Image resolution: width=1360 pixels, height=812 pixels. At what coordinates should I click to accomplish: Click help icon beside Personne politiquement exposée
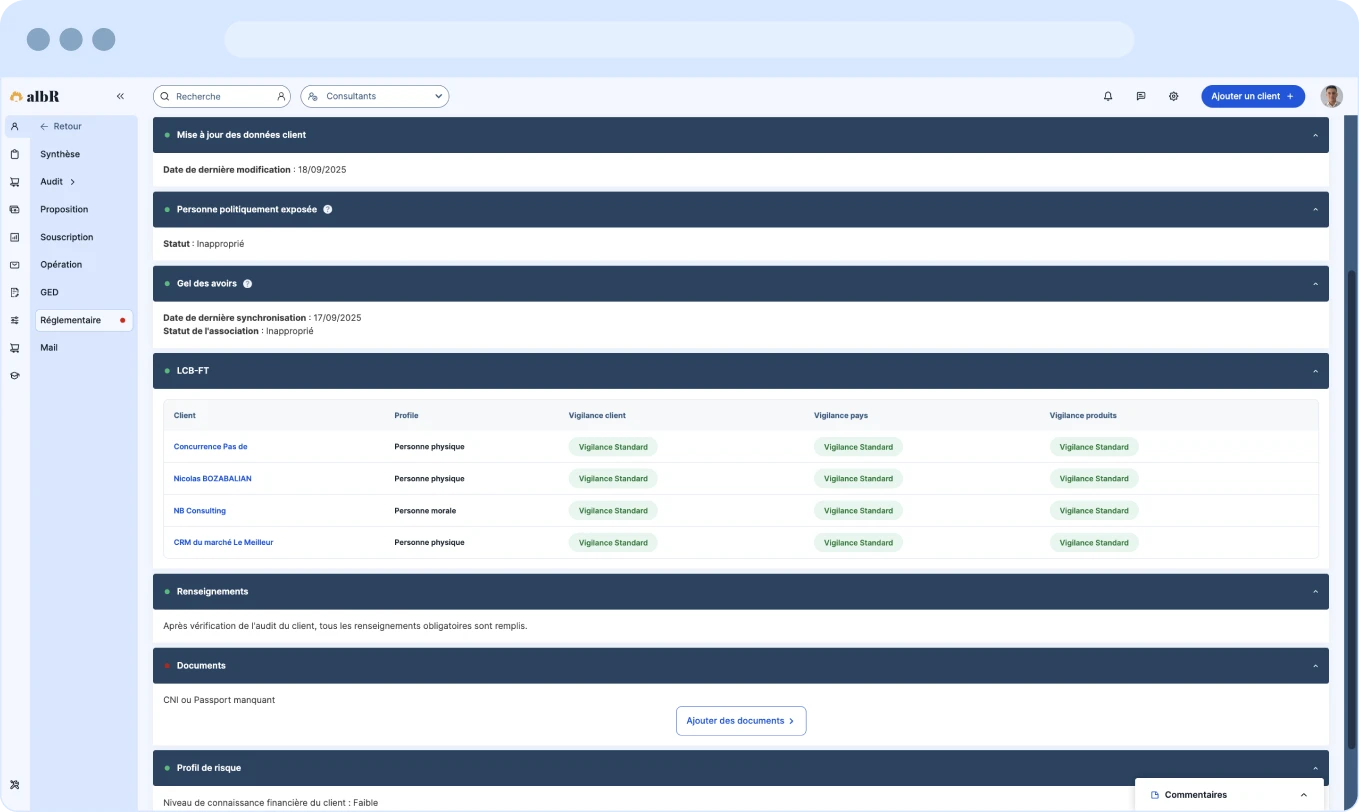pyautogui.click(x=327, y=210)
